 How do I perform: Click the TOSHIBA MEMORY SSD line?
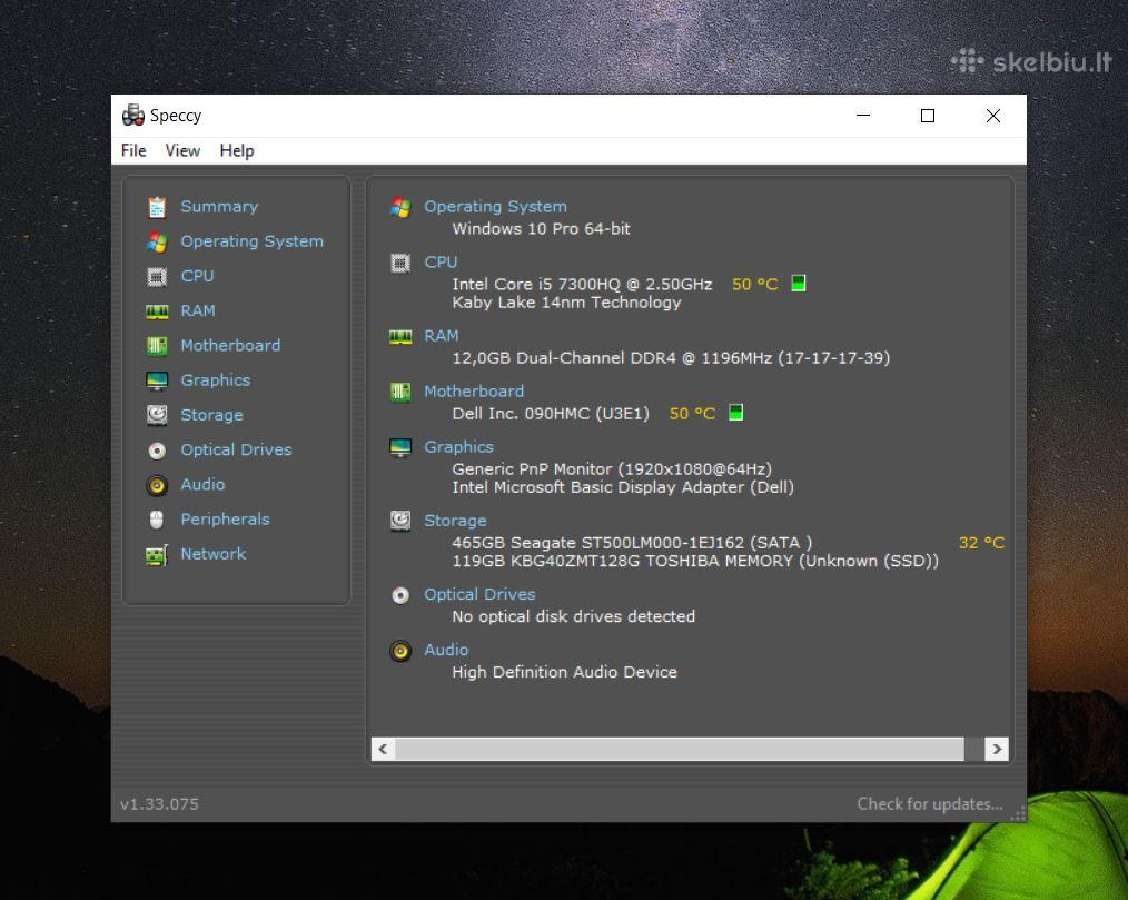695,561
